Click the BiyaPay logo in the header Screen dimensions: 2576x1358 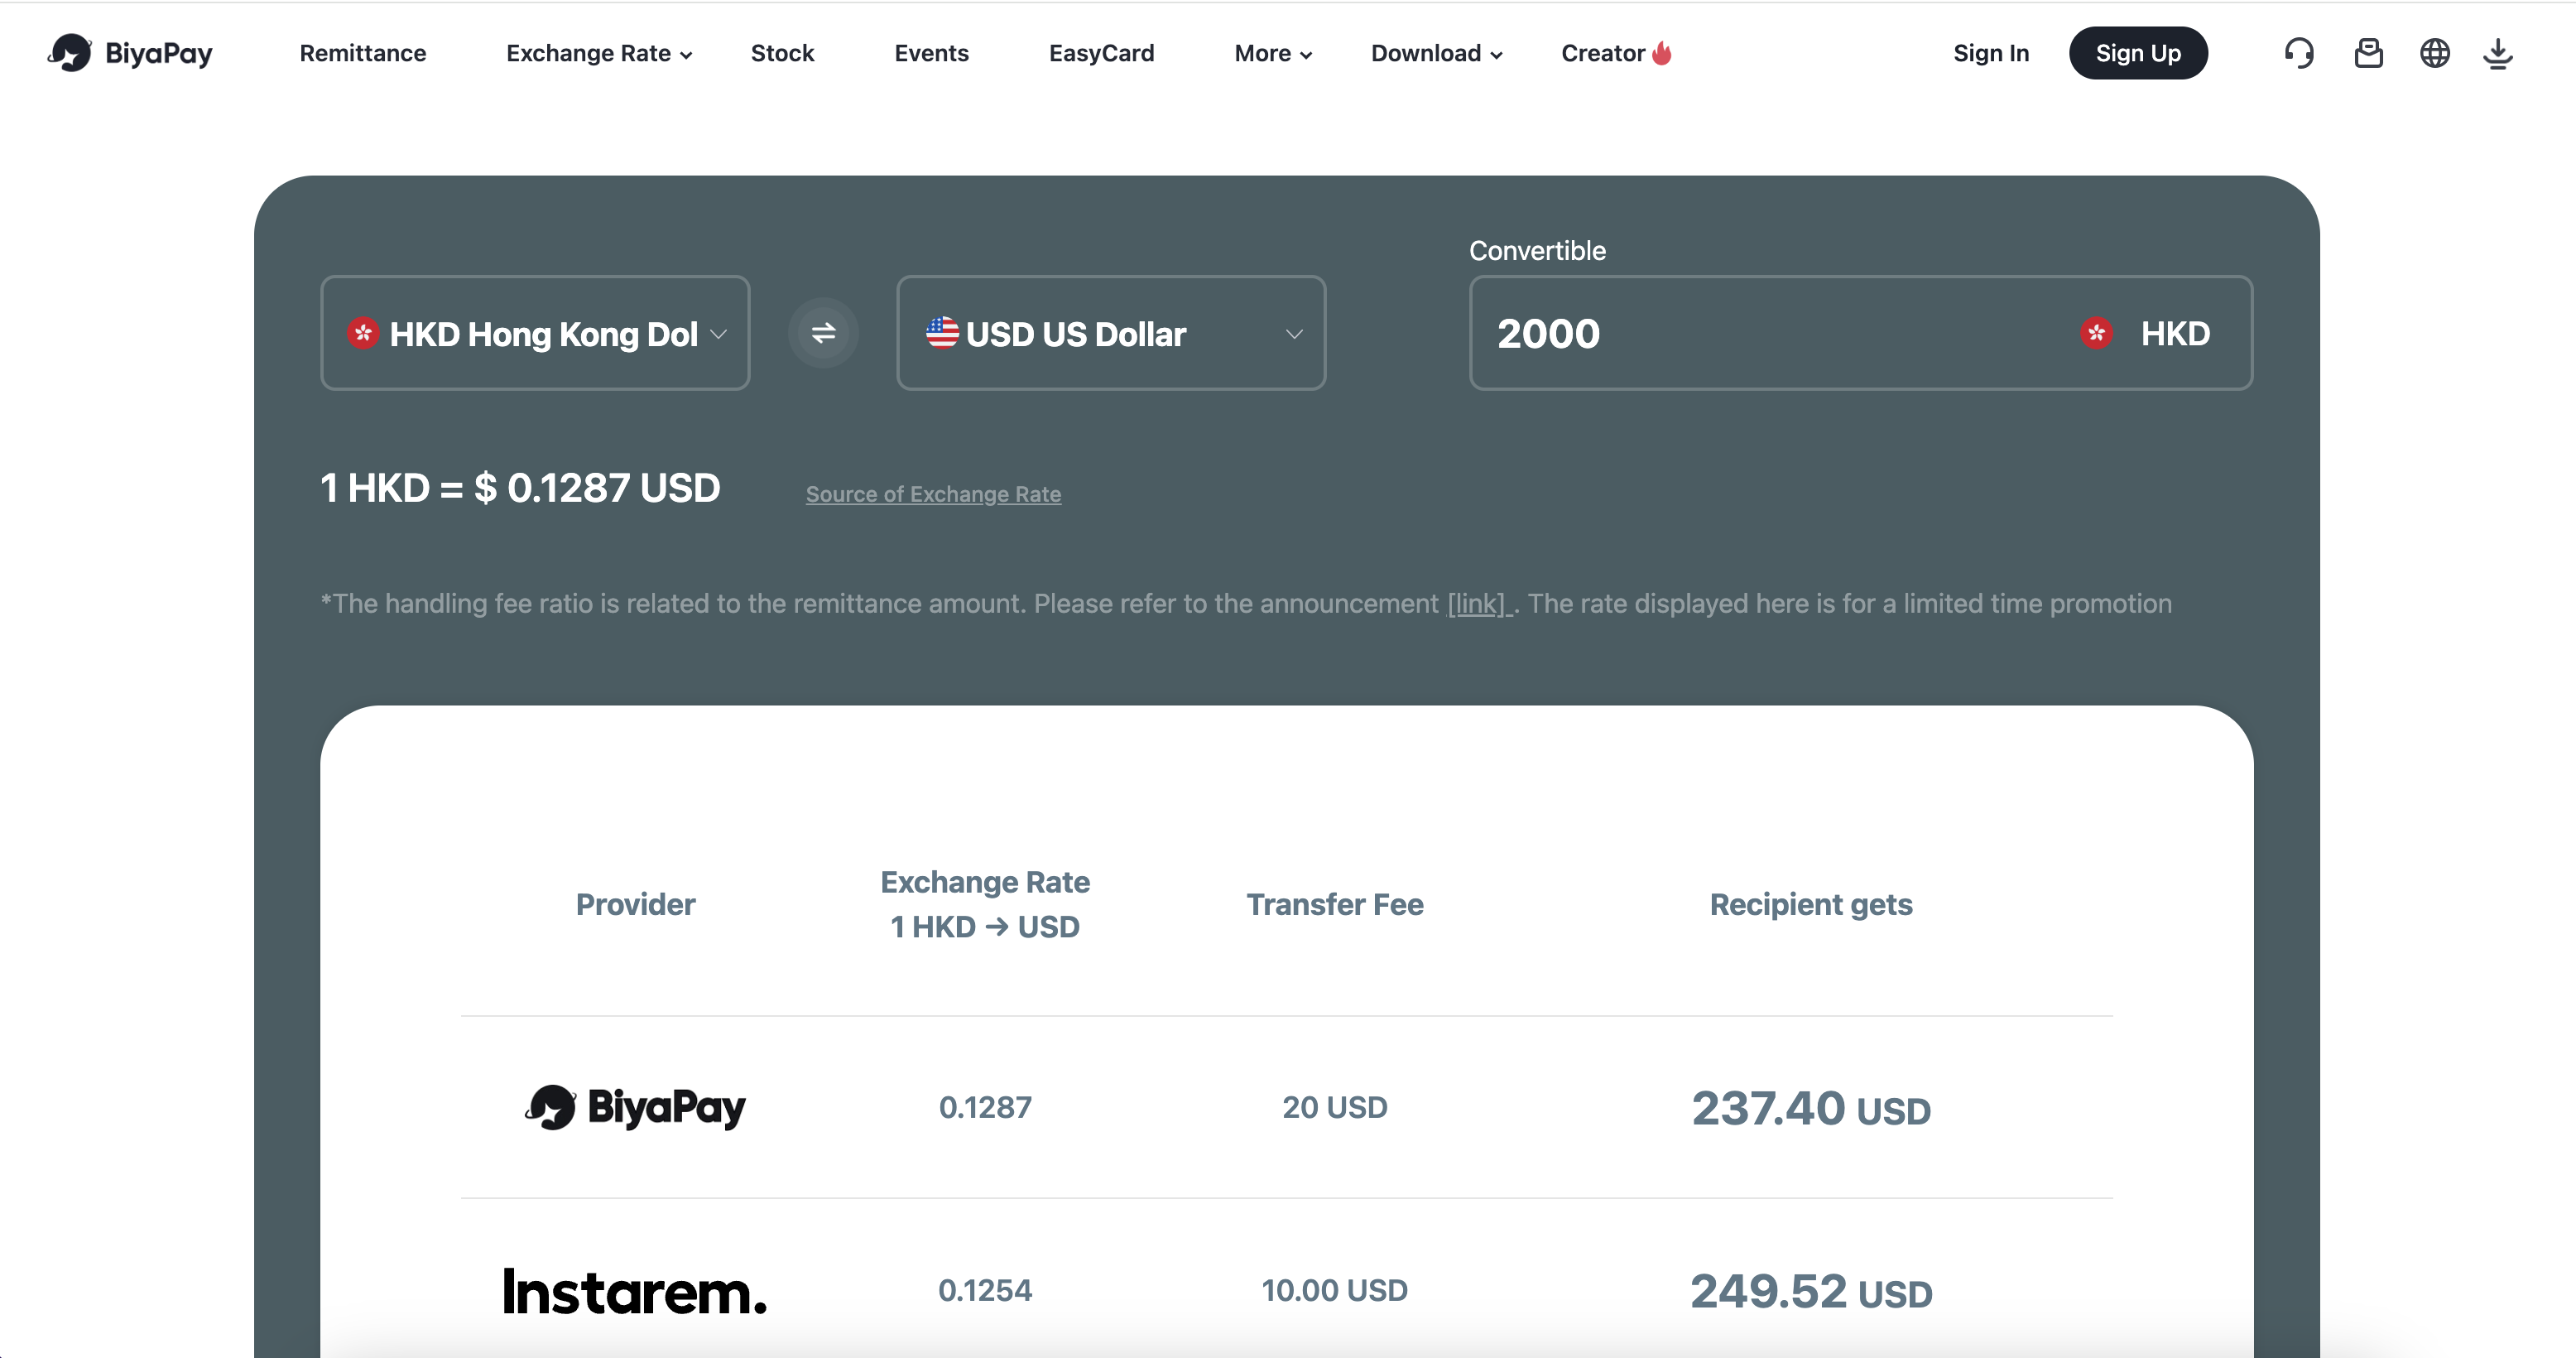130,53
